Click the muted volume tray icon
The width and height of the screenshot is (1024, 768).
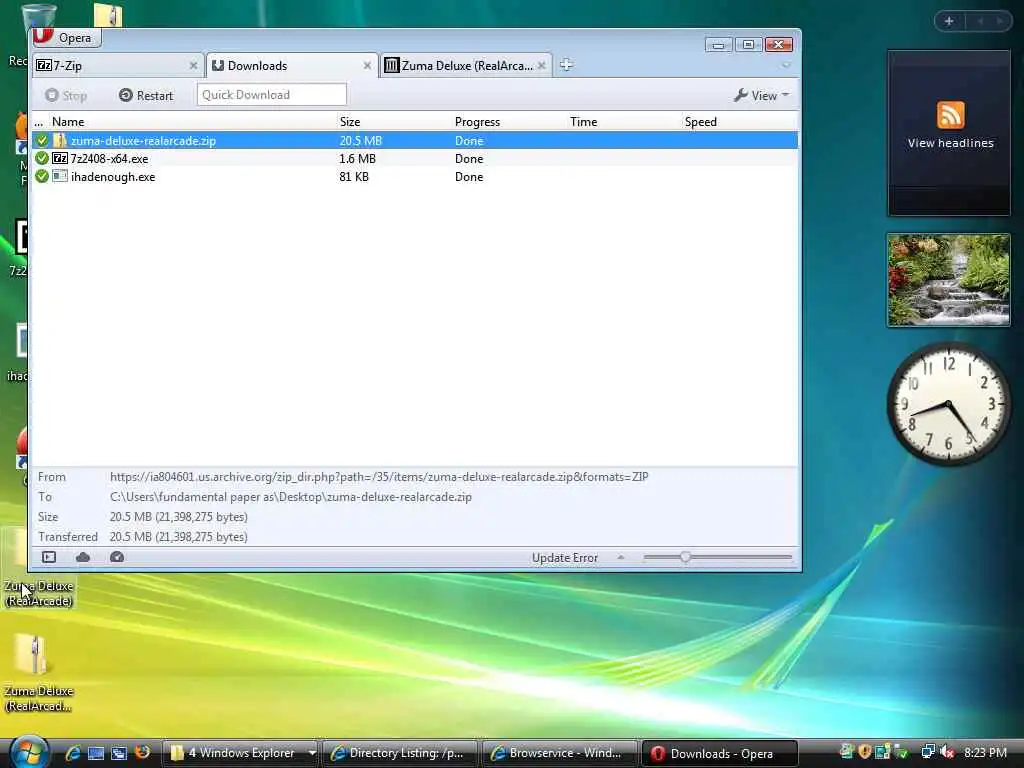point(946,752)
